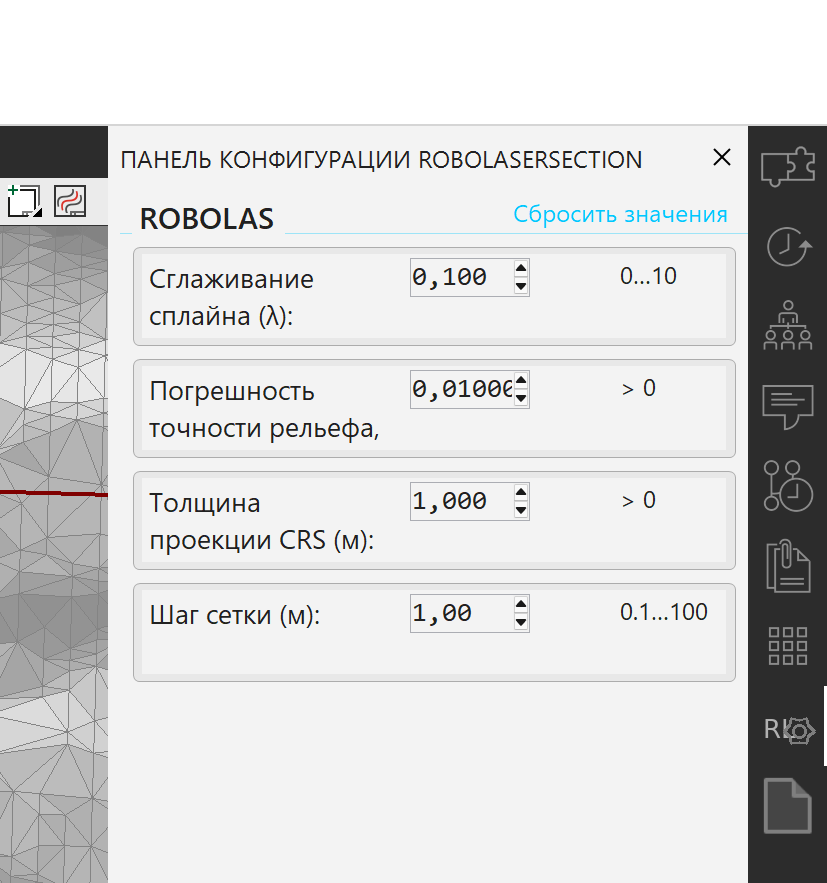Open the branch schedule clock icon

tap(787, 486)
